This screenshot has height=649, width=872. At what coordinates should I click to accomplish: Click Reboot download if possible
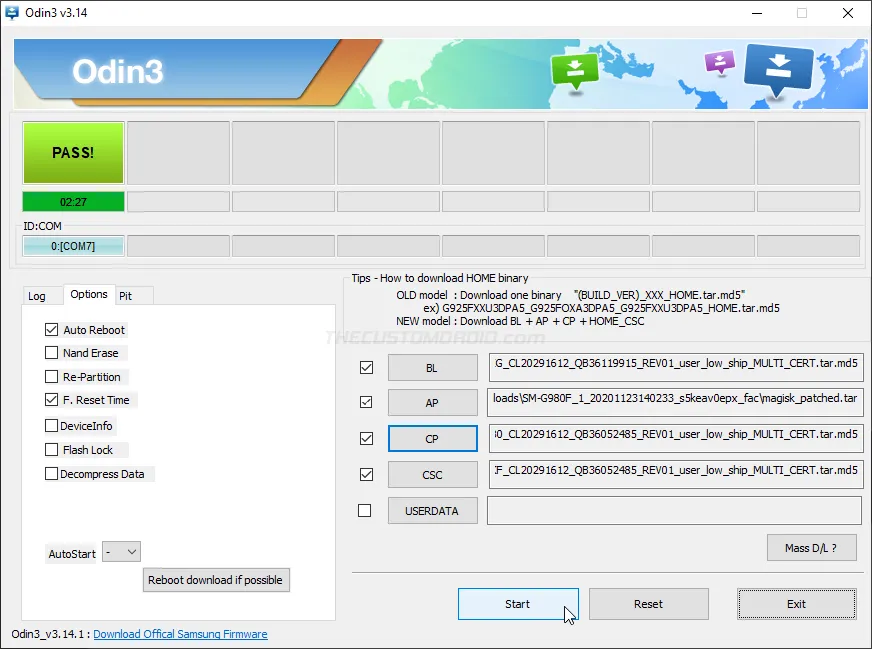216,580
